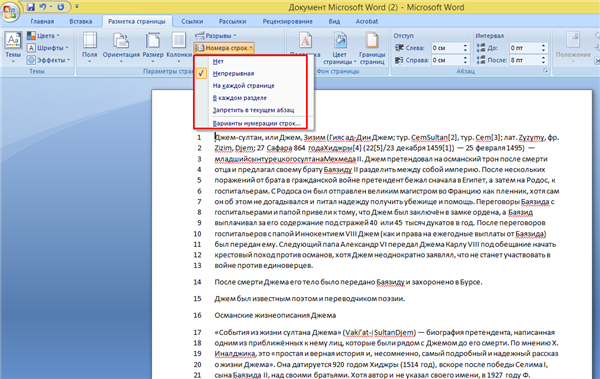The height and width of the screenshot is (379, 600).
Task: Open theme Цвета dropdown
Action: [x=44, y=36]
